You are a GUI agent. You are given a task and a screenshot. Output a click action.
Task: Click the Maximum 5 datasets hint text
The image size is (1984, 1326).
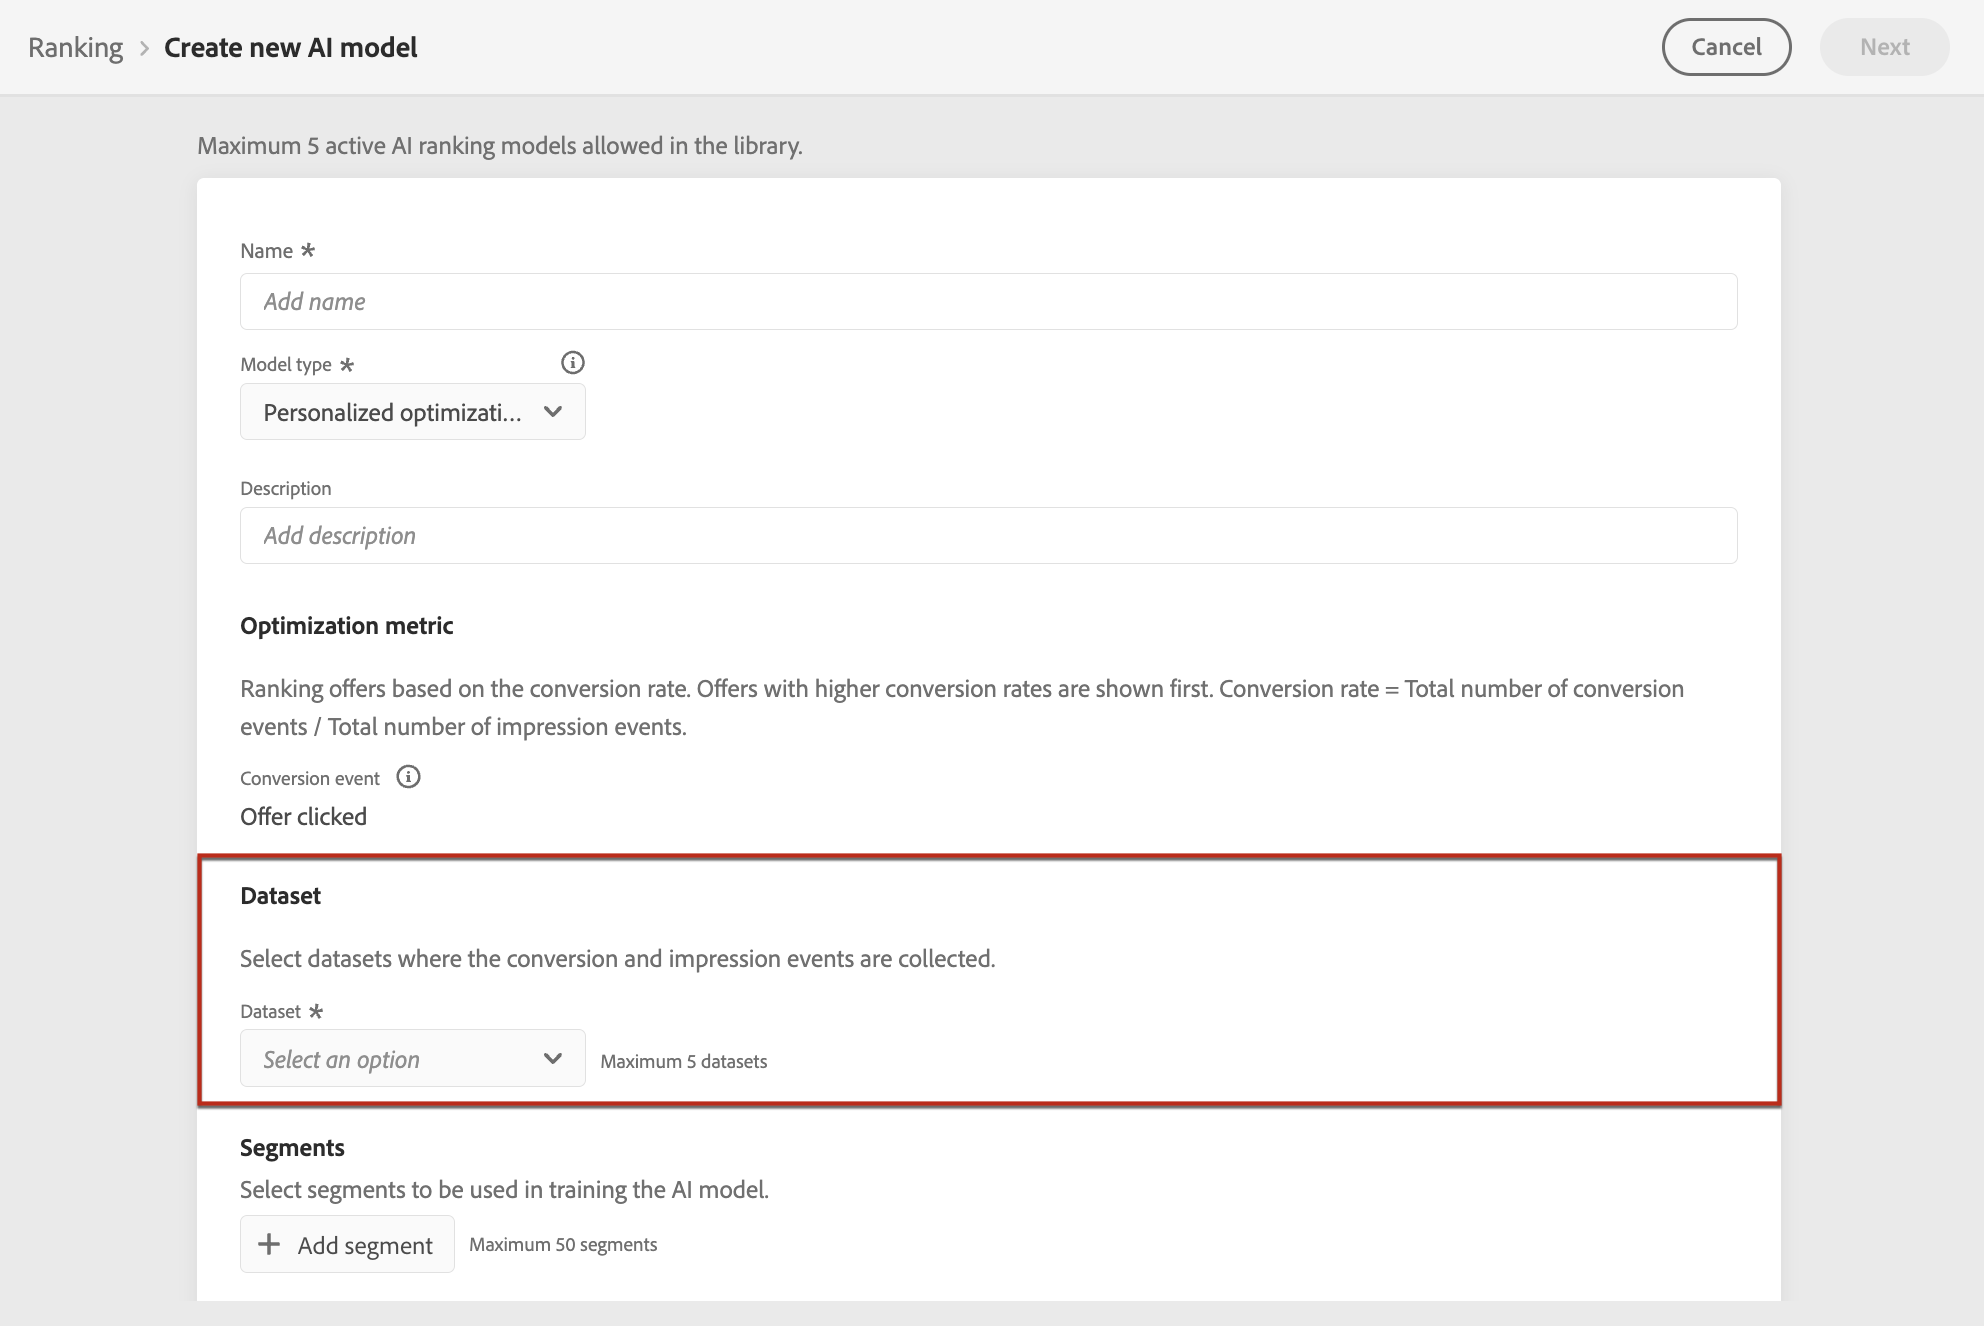click(x=683, y=1061)
